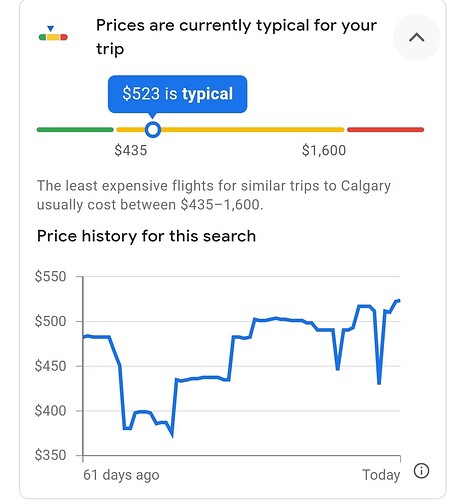Click the $435 lower range label
464x500 pixels.
pyautogui.click(x=131, y=150)
